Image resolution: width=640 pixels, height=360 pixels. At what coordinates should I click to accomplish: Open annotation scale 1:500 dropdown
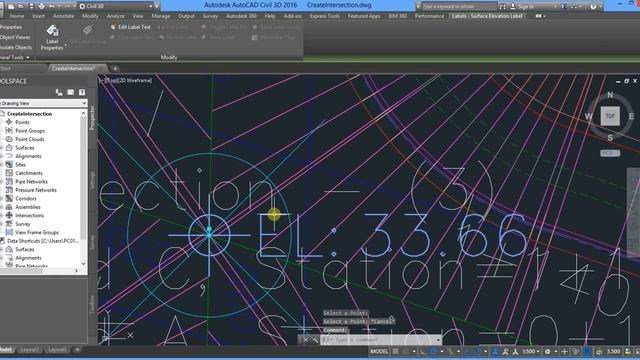click(x=531, y=351)
